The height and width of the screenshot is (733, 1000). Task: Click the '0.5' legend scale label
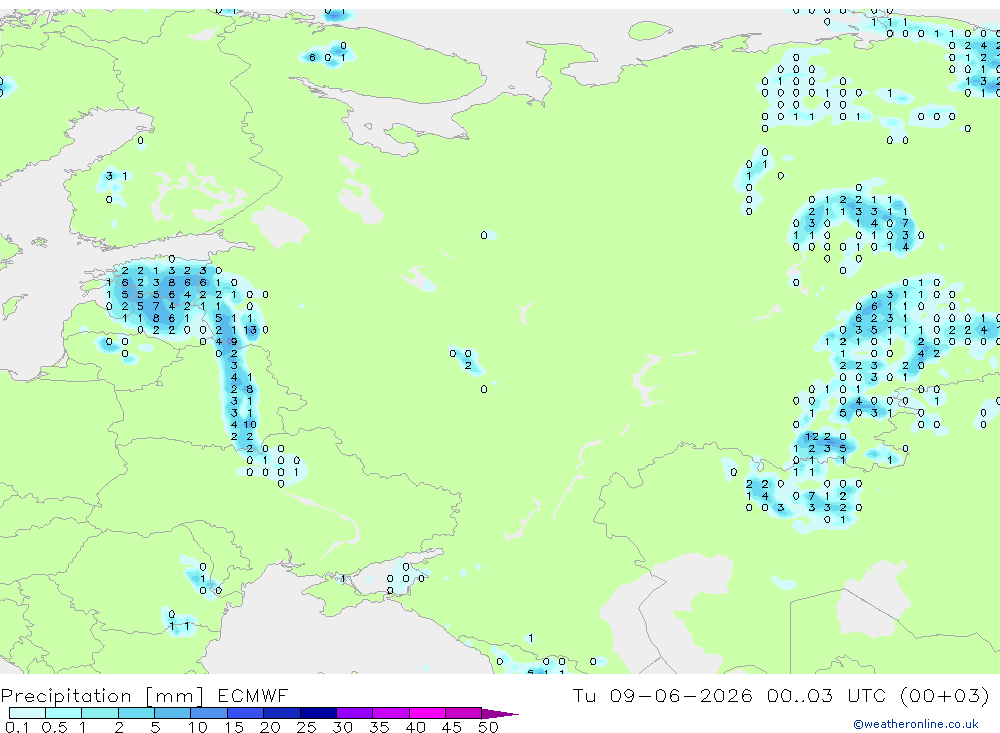54,727
